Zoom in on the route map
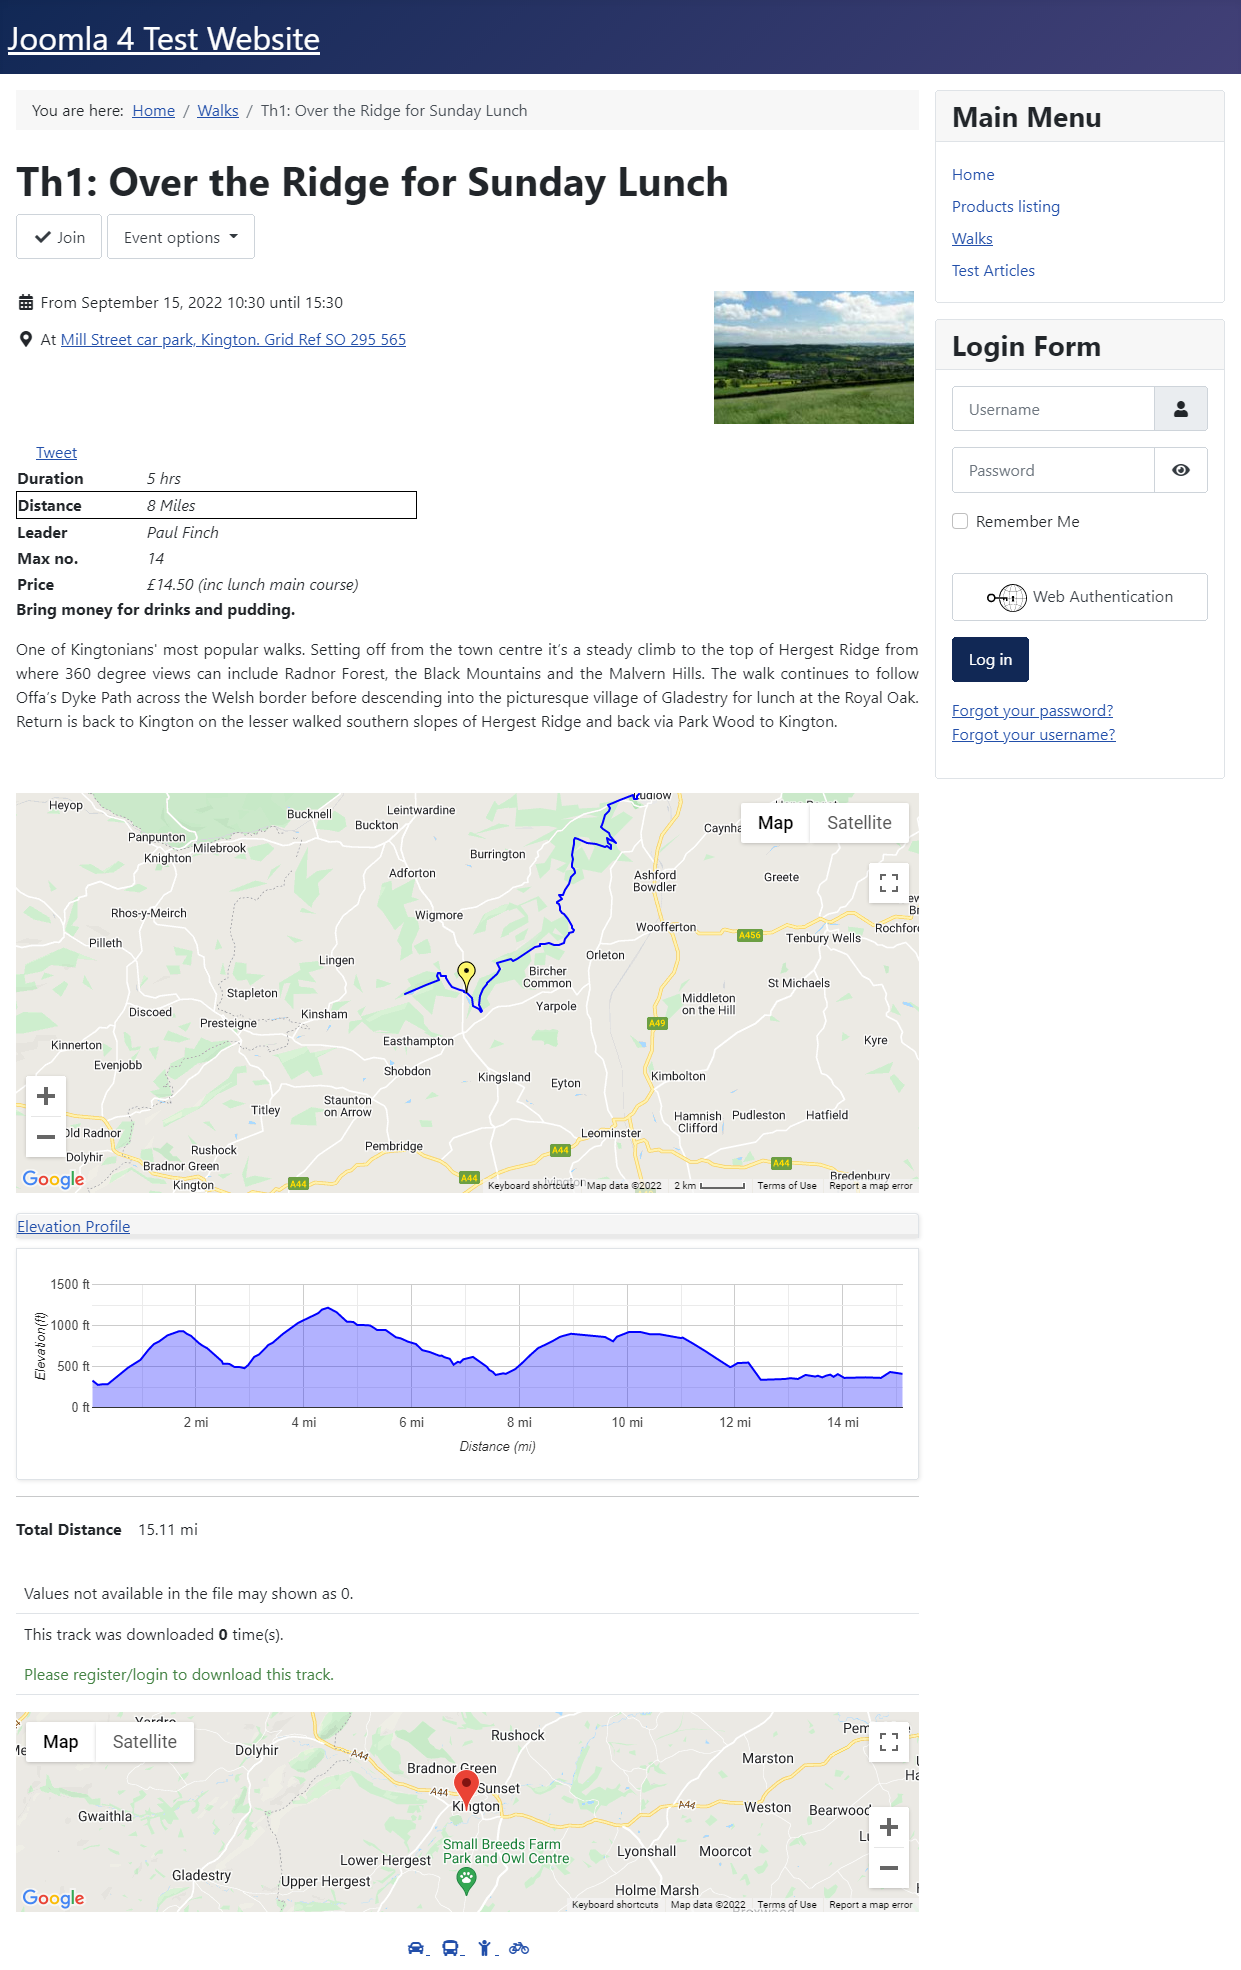 46,1096
